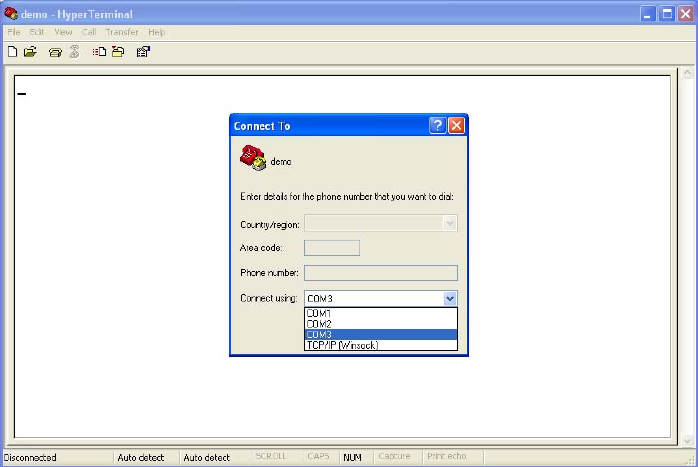698x467 pixels.
Task: Click the Properties toolbar icon
Action: pyautogui.click(x=143, y=52)
